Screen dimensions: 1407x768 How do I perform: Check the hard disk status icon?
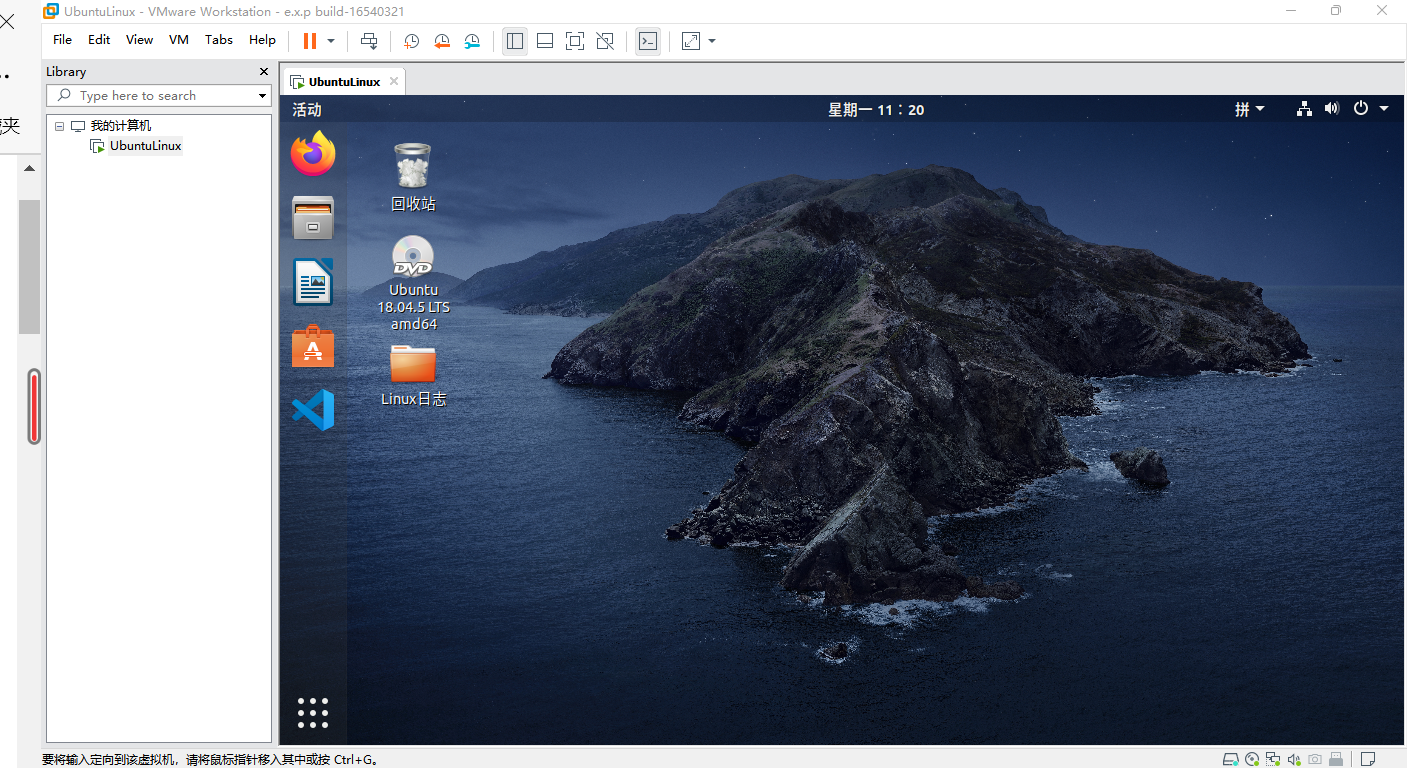point(1231,759)
